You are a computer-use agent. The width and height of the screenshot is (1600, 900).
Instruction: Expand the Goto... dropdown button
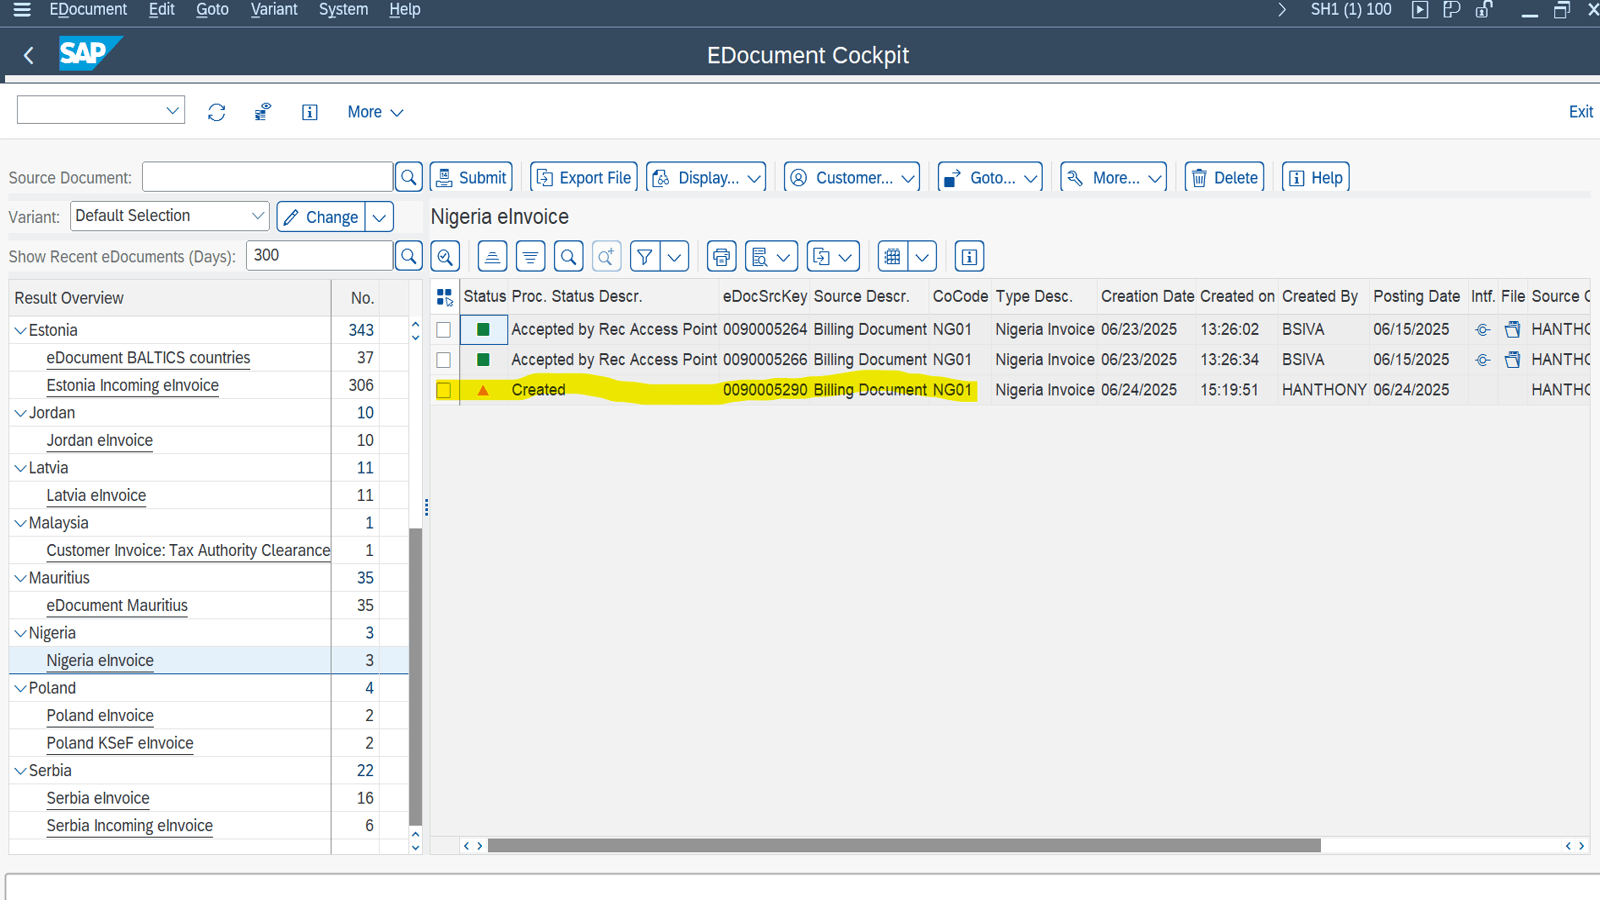click(x=990, y=178)
